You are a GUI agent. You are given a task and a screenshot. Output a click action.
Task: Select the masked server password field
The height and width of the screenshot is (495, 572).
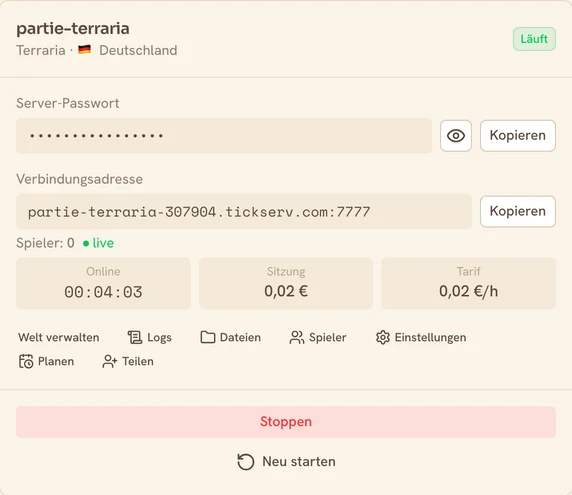[224, 136]
